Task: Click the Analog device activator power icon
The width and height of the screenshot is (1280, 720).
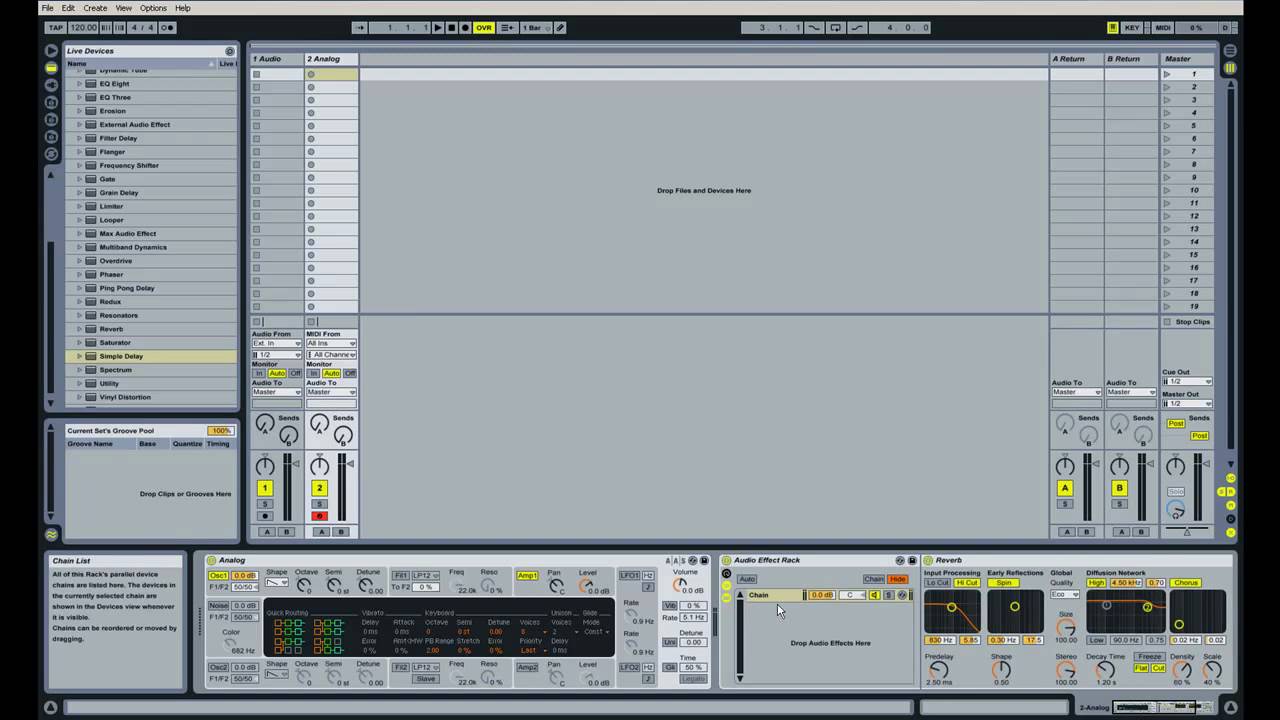Action: click(x=211, y=560)
